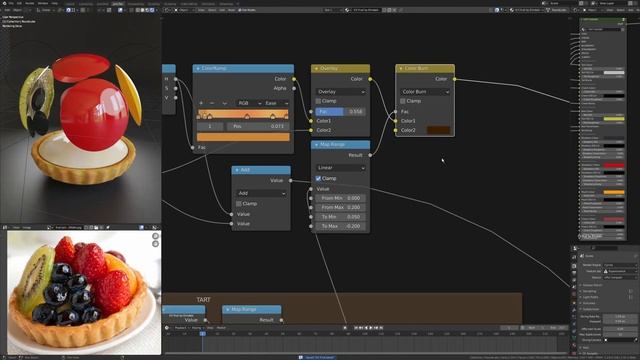Click the TART frame label
The image size is (640, 360).
pyautogui.click(x=203, y=300)
